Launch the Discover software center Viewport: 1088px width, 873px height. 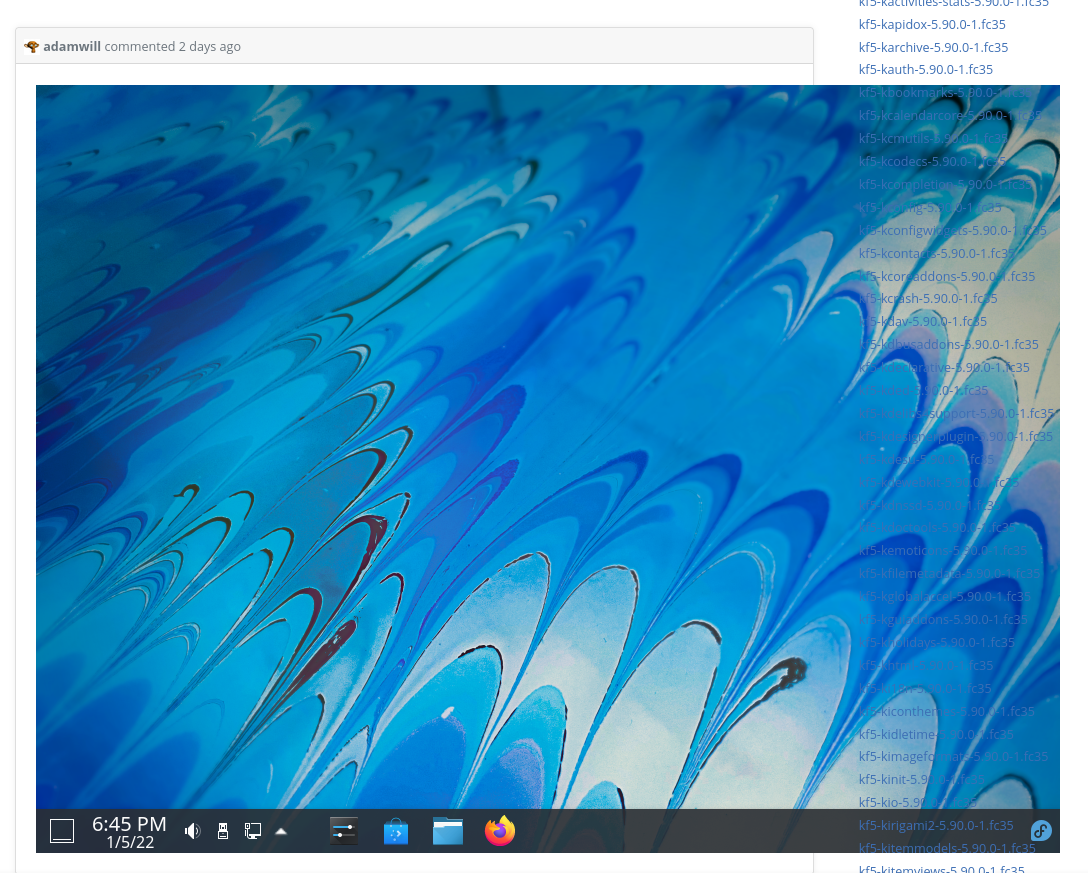[395, 830]
